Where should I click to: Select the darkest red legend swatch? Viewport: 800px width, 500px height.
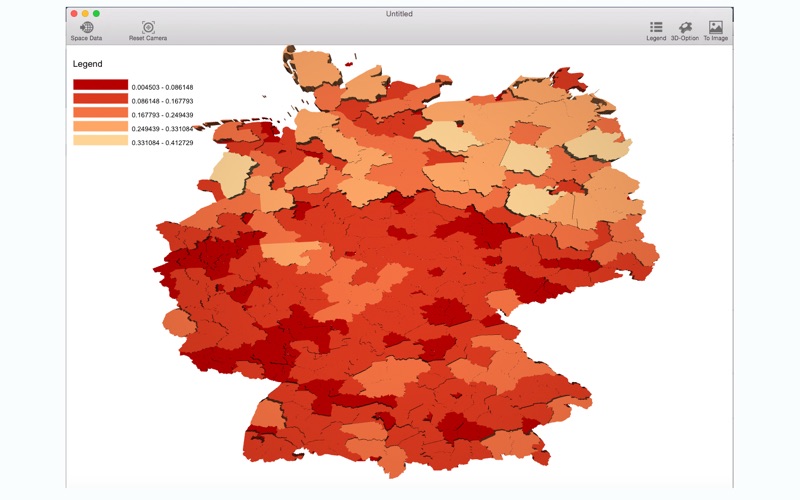101,85
